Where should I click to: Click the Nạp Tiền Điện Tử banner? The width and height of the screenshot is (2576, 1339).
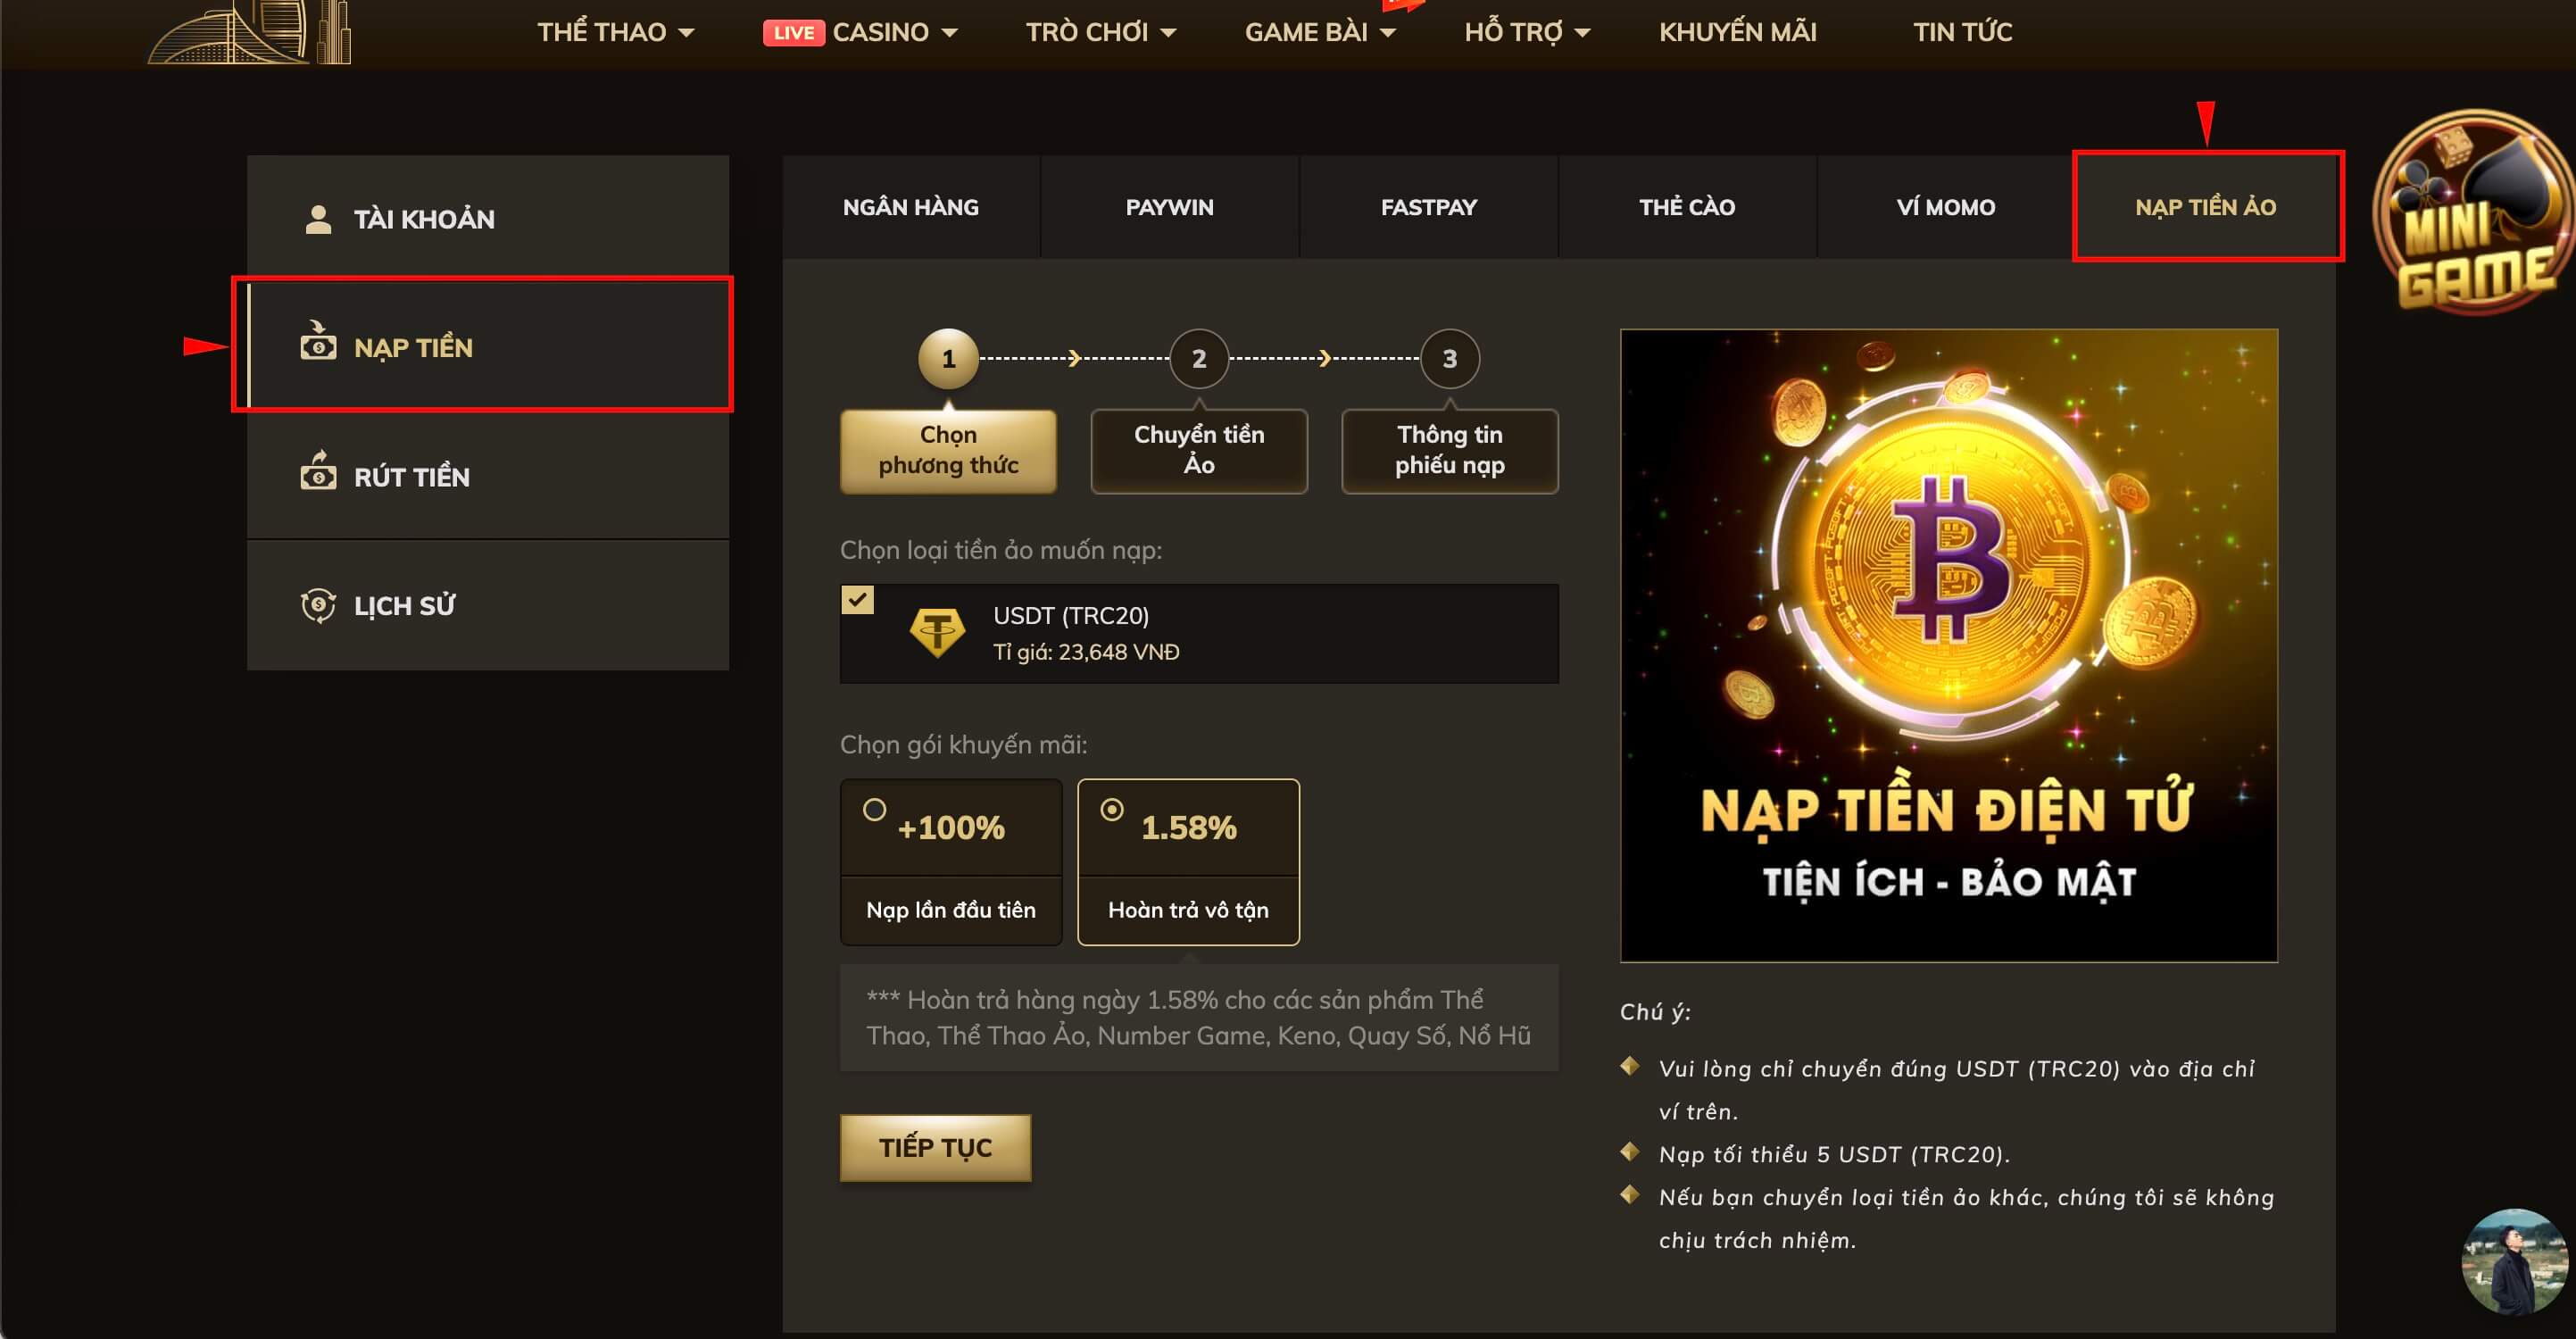click(x=1948, y=645)
